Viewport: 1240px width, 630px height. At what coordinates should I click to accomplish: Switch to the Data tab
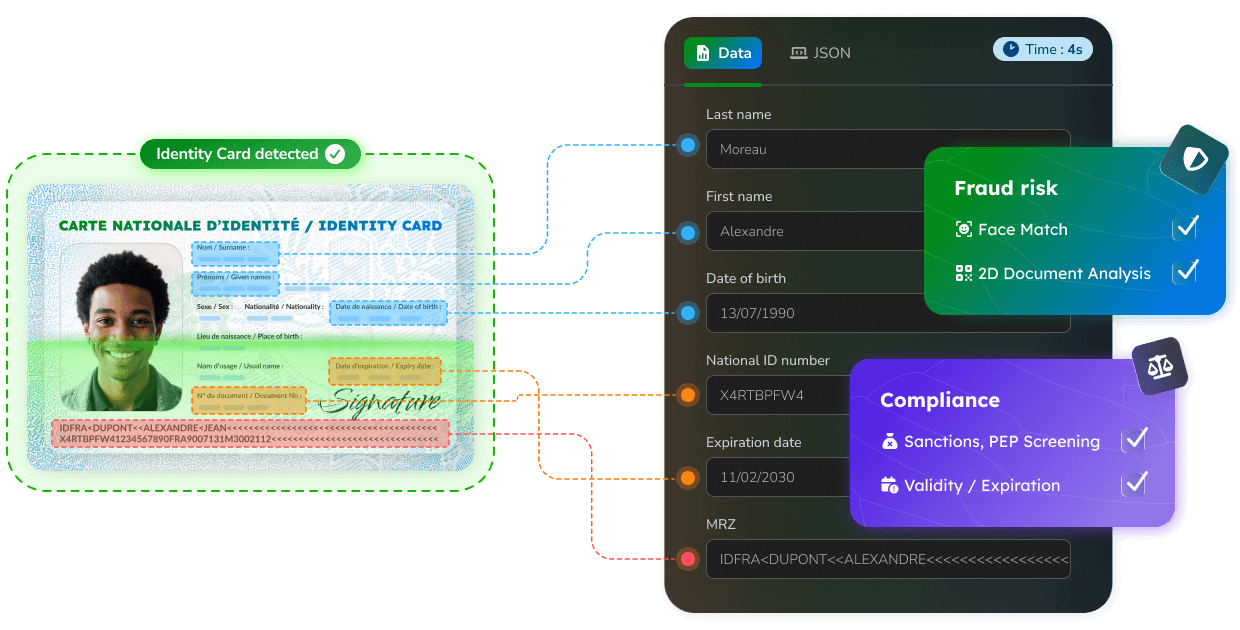pos(723,53)
